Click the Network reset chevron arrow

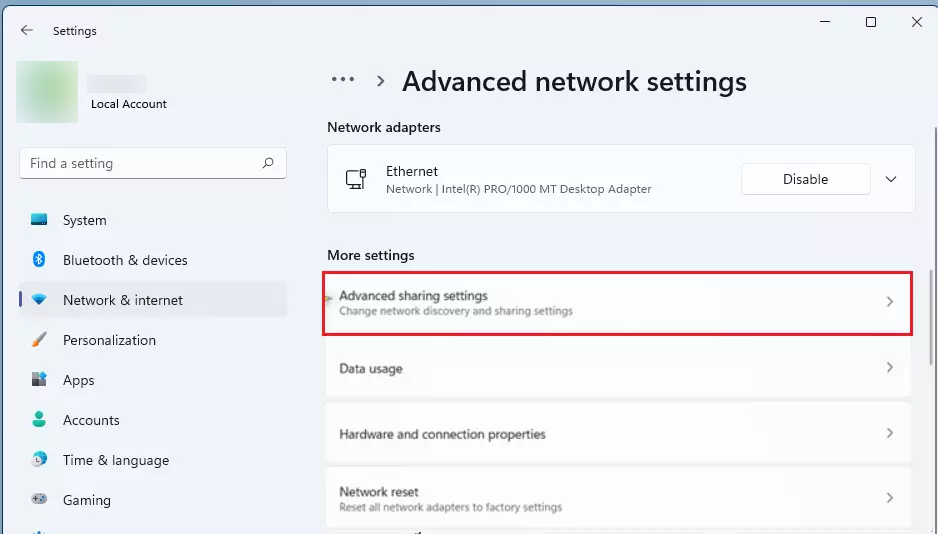[890, 498]
